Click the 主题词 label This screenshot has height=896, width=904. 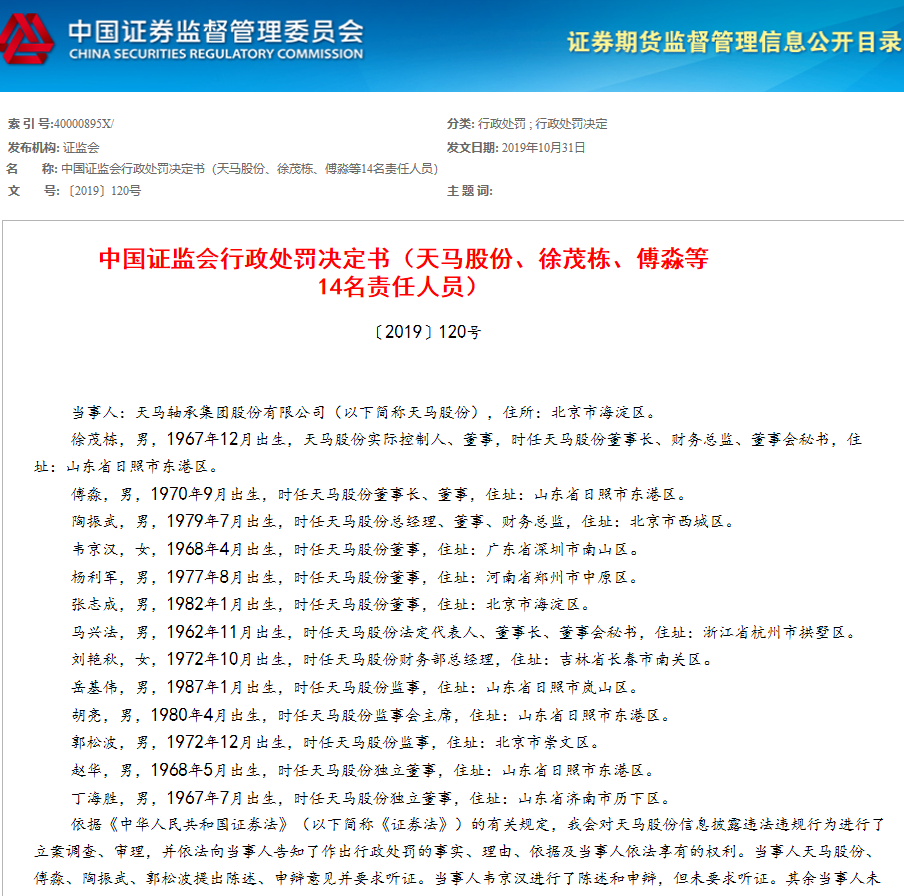(469, 191)
